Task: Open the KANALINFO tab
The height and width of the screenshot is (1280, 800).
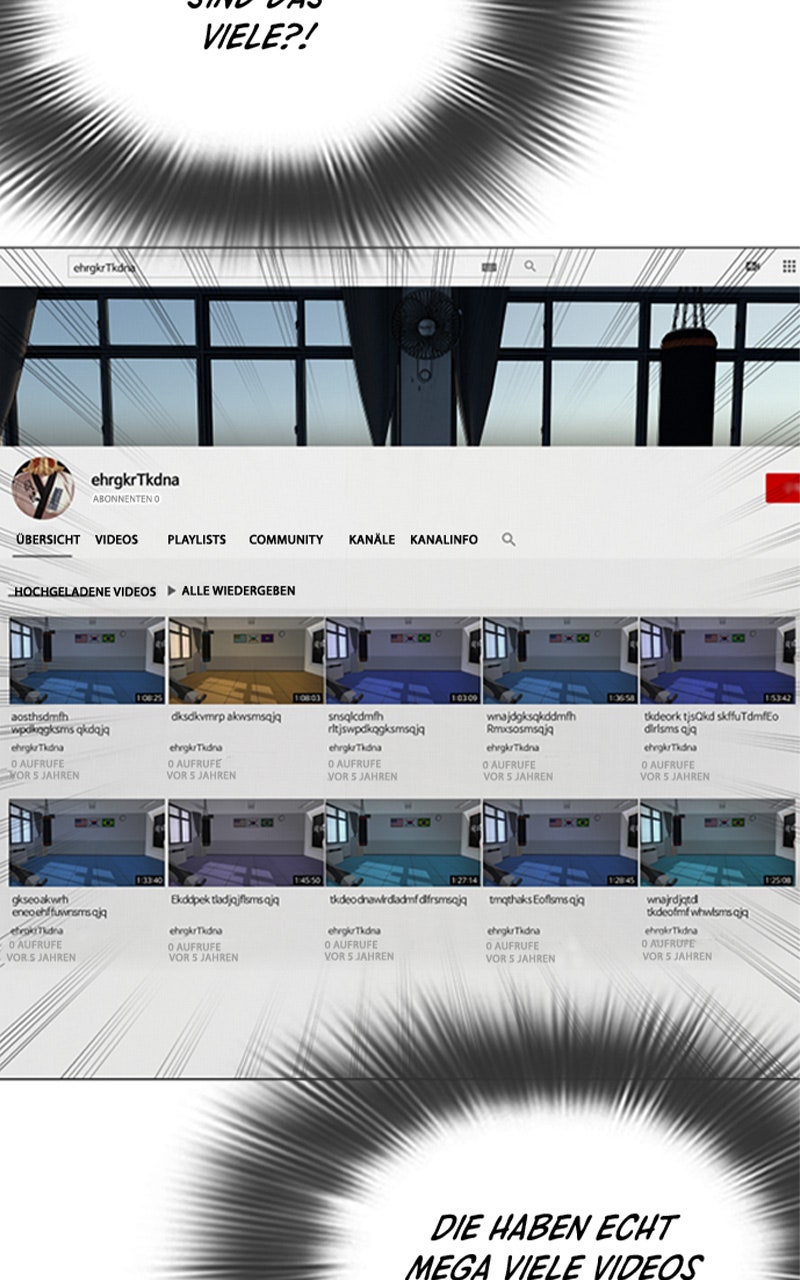Action: [444, 540]
